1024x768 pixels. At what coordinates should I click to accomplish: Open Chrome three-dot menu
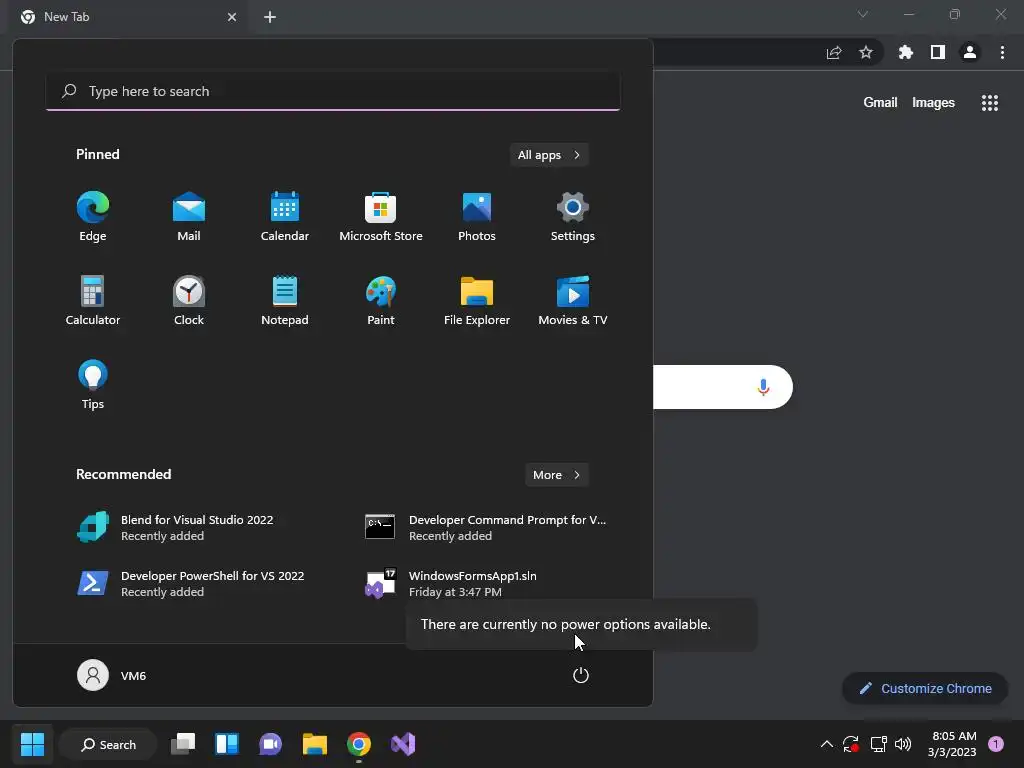coord(1002,52)
